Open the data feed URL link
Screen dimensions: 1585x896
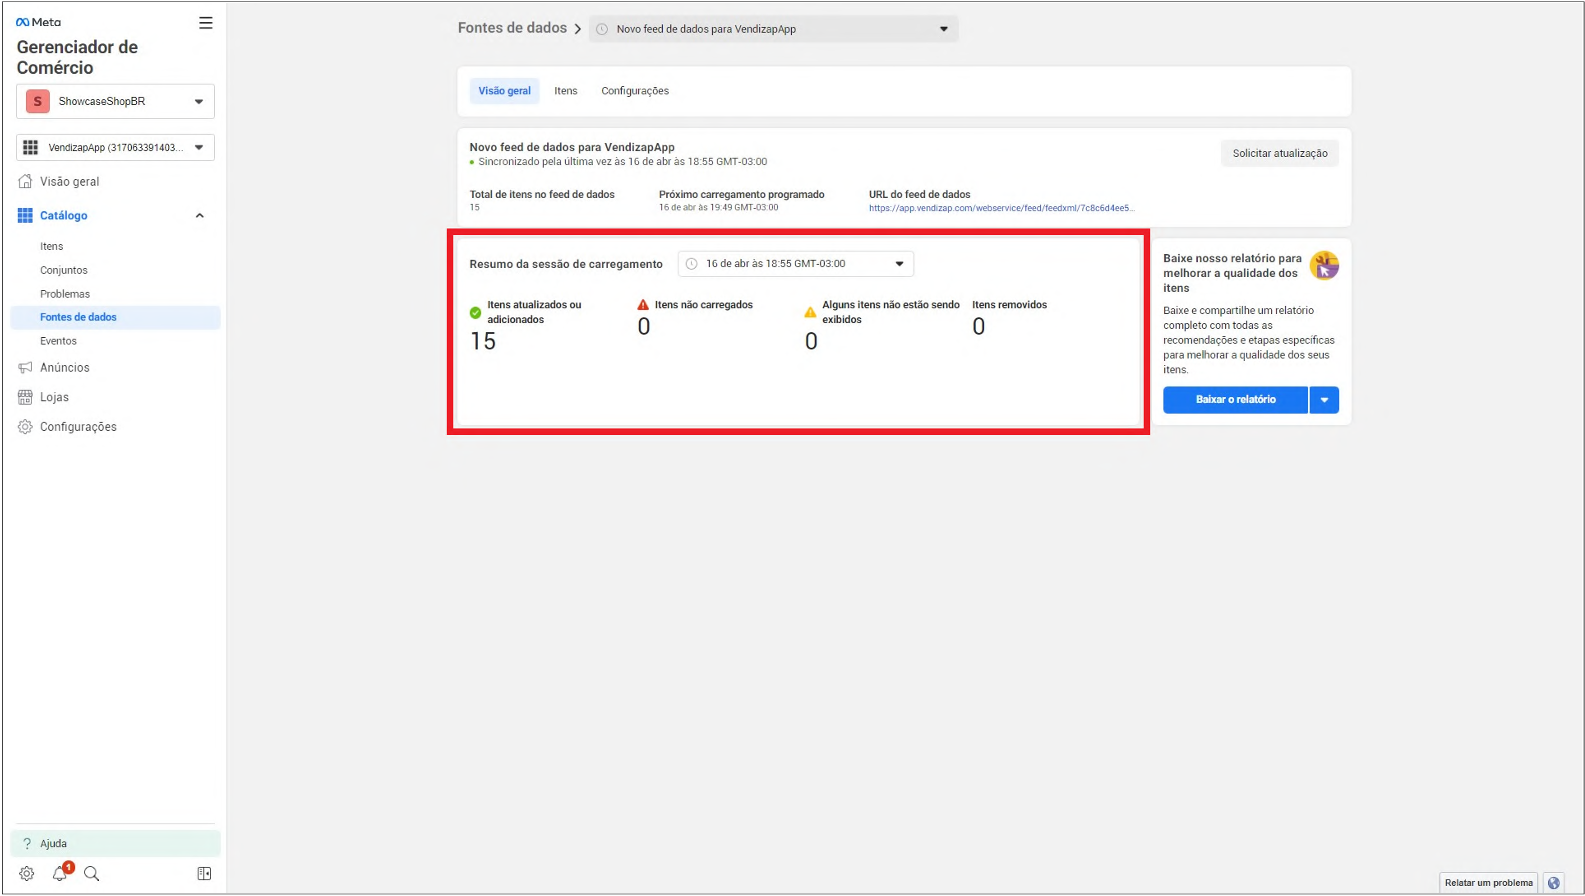click(1000, 208)
